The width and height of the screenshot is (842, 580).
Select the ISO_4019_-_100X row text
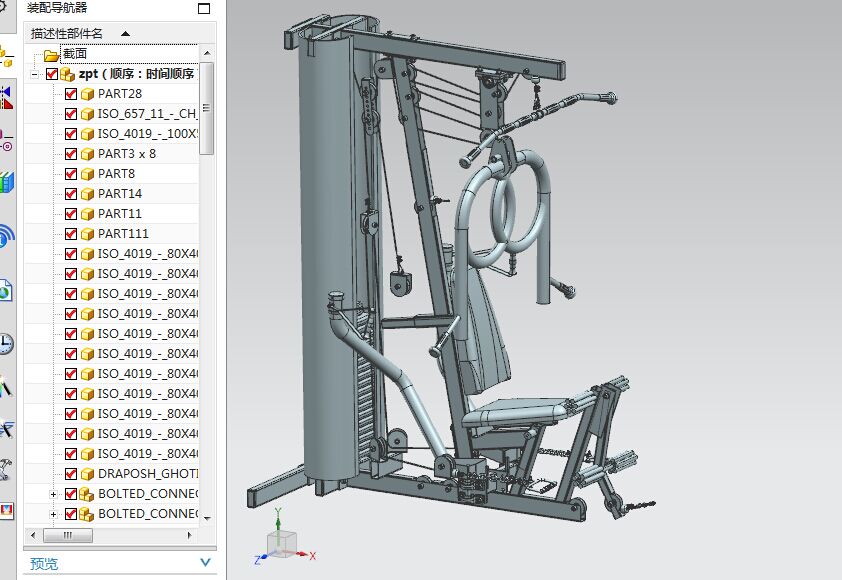tap(147, 134)
